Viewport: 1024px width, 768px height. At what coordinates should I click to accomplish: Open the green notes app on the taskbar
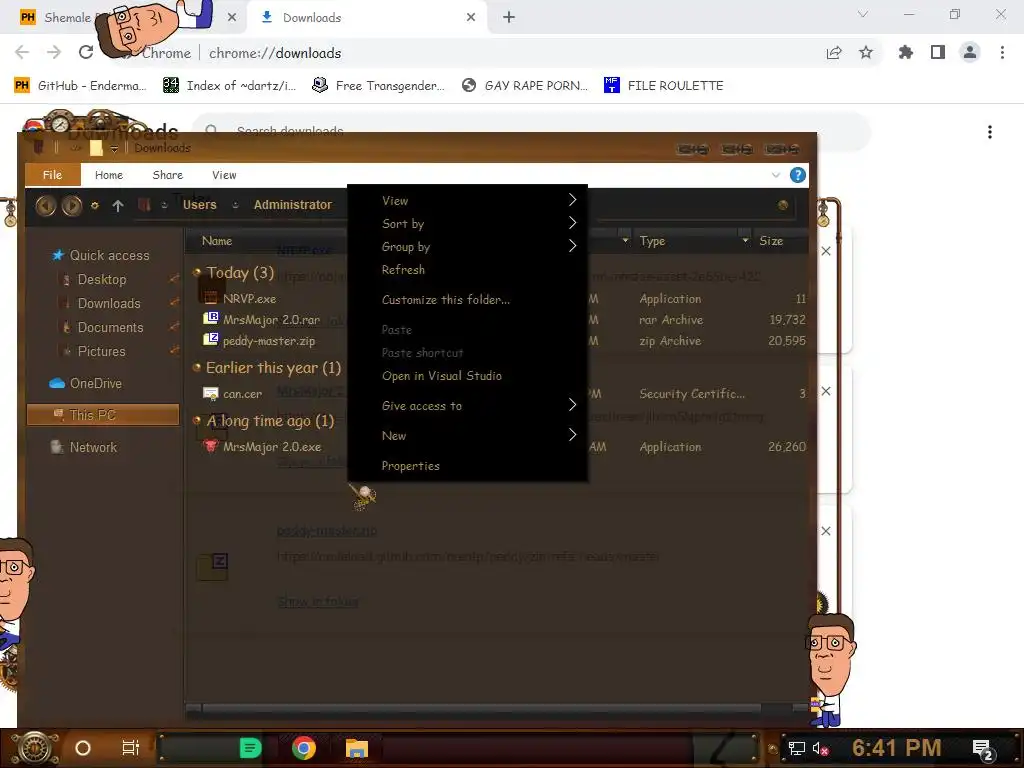click(x=250, y=748)
